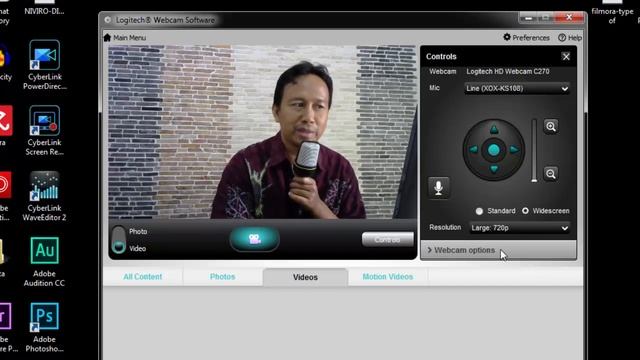640x360 pixels.
Task: Pan camera up with the up arrow
Action: tap(494, 130)
